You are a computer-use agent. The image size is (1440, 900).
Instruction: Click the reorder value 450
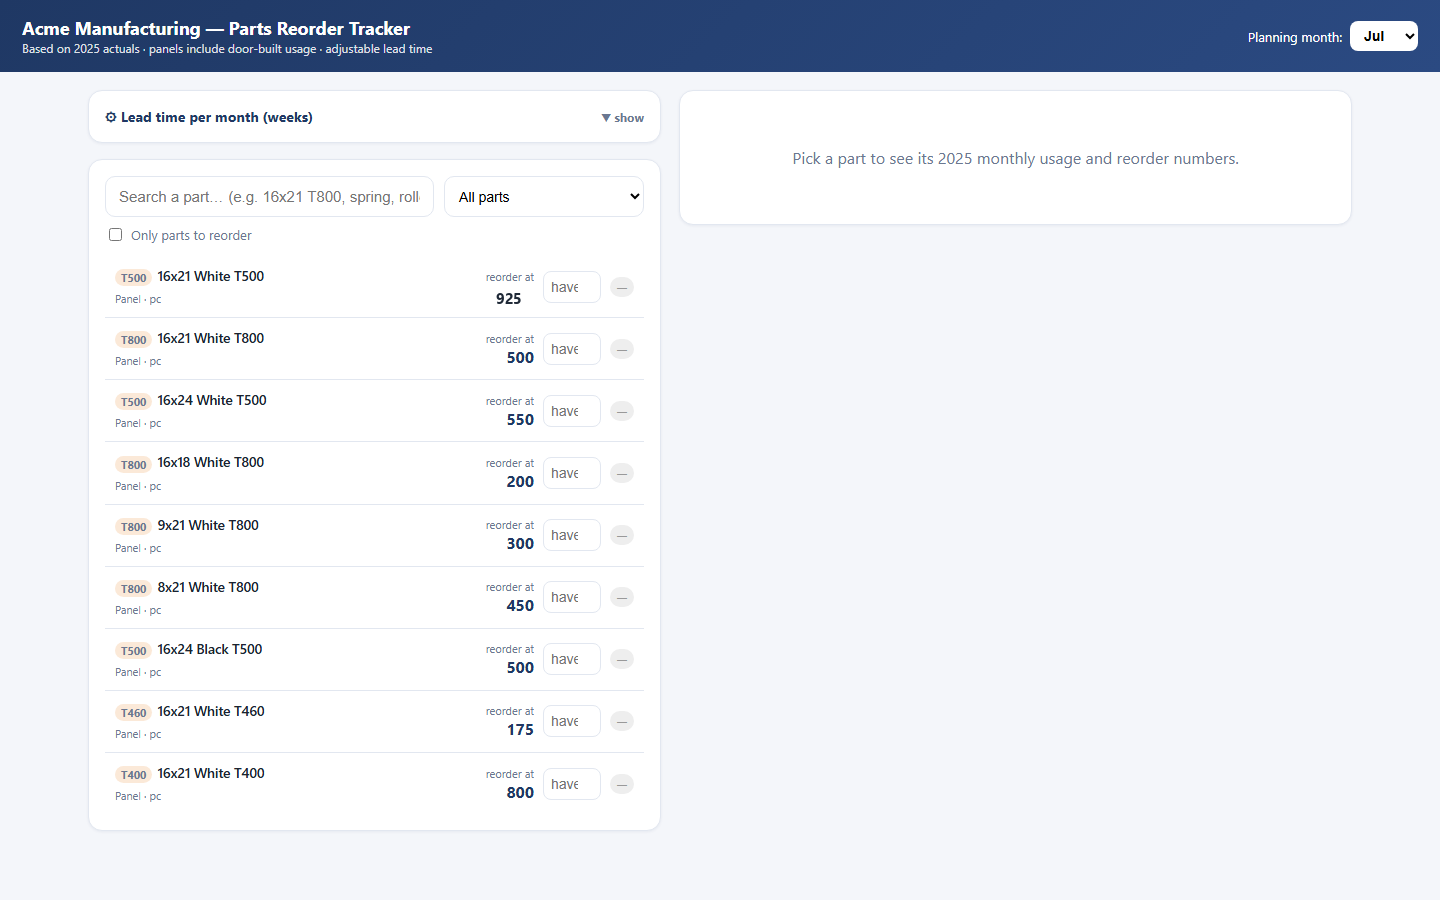click(520, 606)
